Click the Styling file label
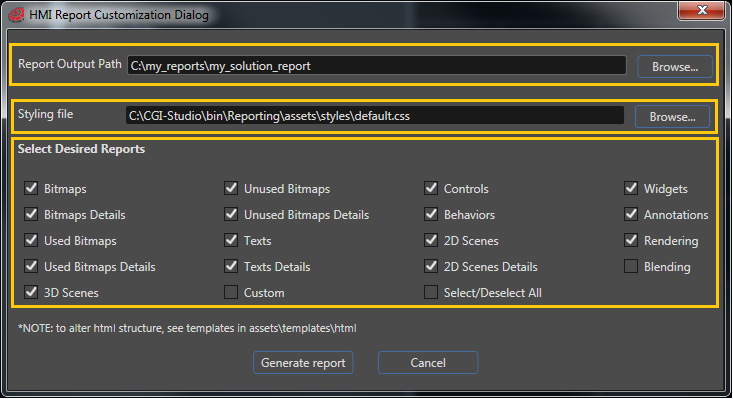733x399 pixels. point(45,114)
